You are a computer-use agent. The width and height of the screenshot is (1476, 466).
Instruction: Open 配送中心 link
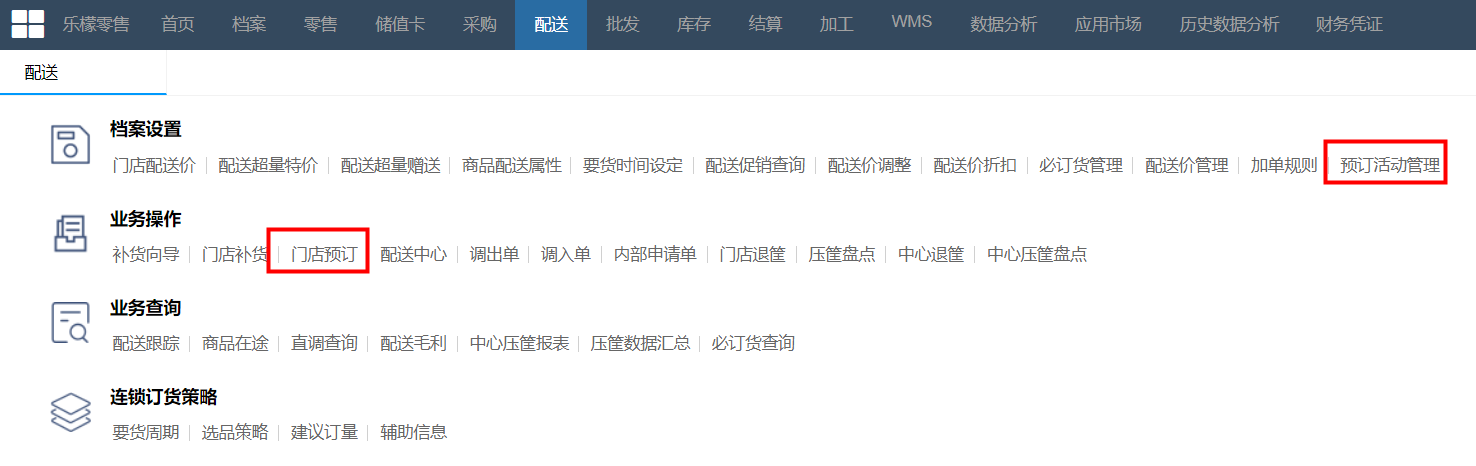coord(413,254)
